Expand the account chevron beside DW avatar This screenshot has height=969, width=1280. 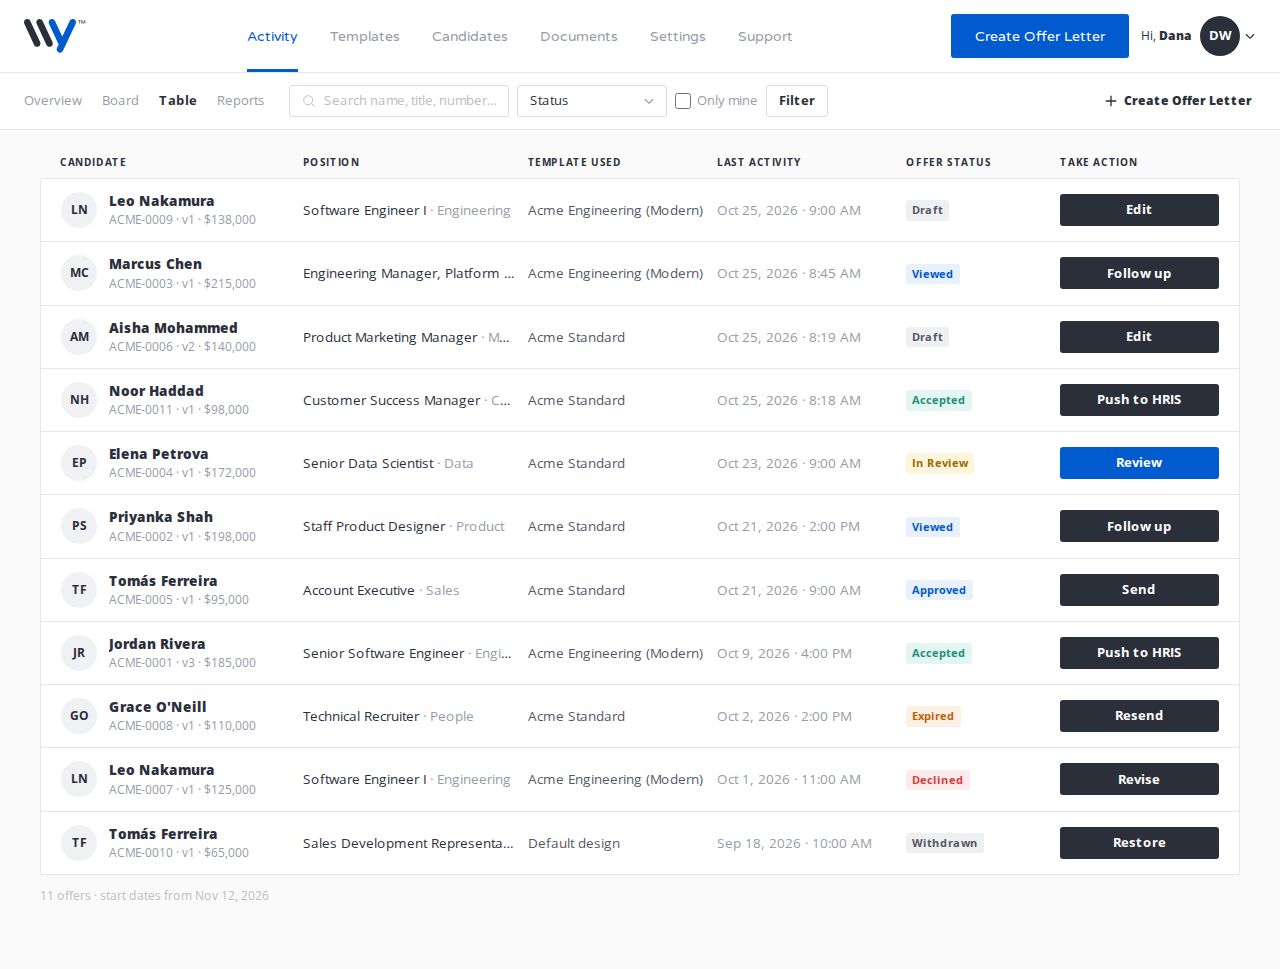(x=1250, y=37)
